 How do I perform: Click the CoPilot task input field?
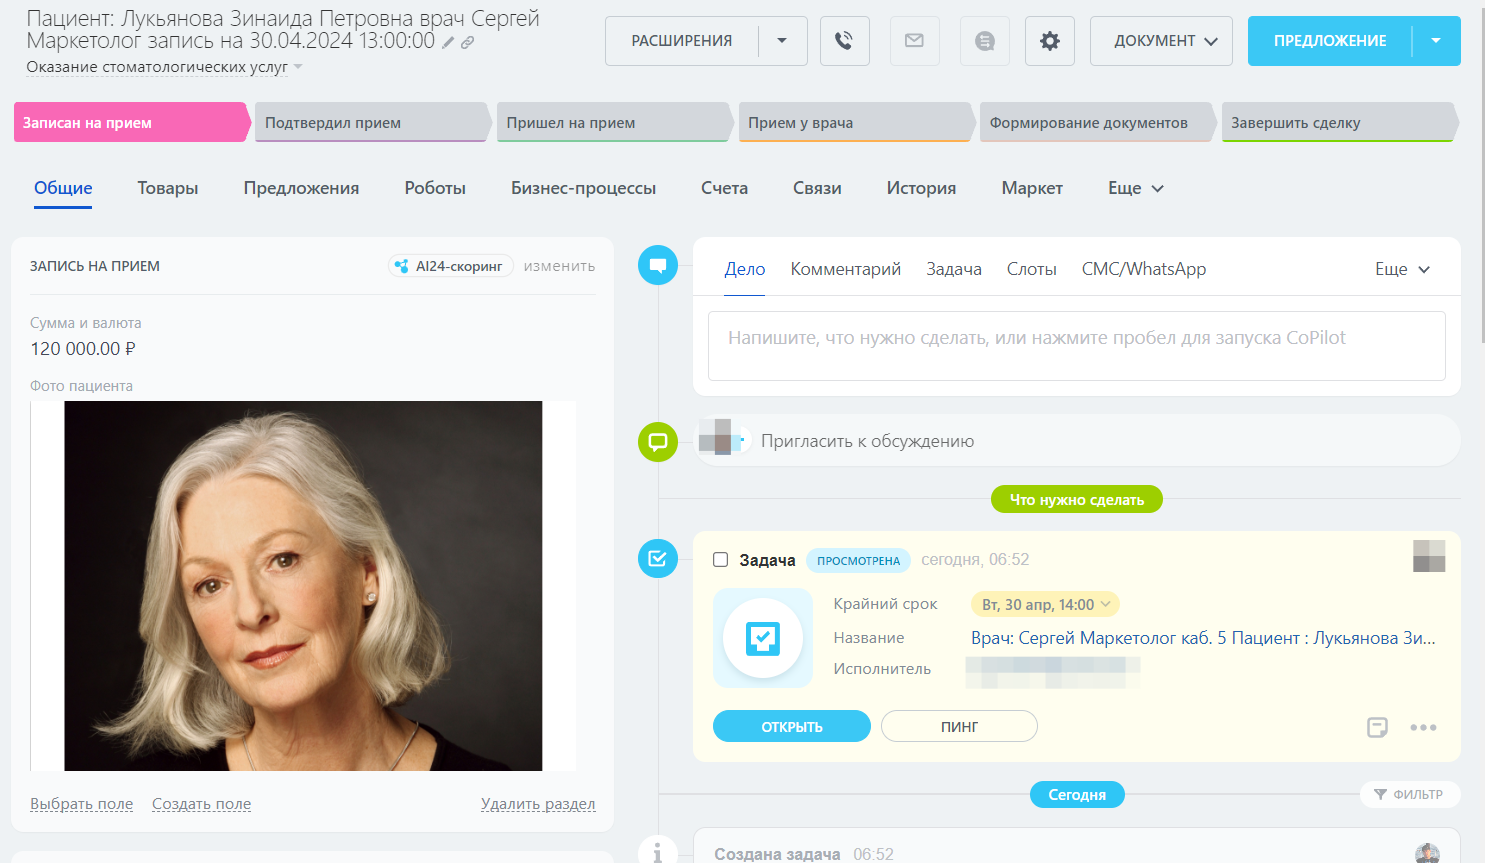point(1076,345)
